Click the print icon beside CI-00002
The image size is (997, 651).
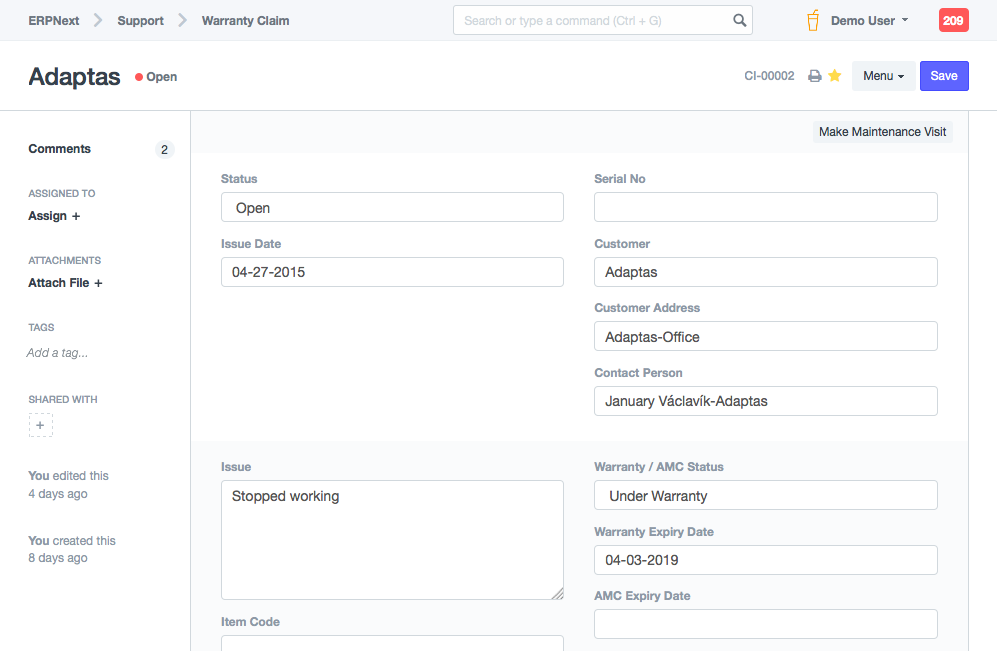pos(815,76)
